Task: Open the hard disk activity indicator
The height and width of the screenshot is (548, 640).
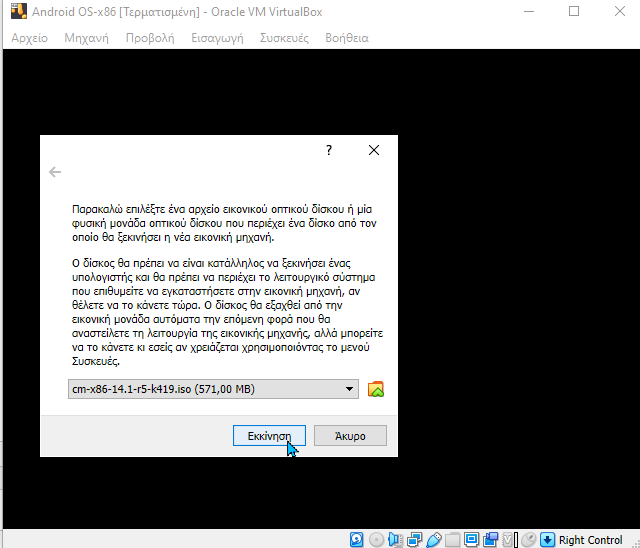Action: [x=356, y=539]
